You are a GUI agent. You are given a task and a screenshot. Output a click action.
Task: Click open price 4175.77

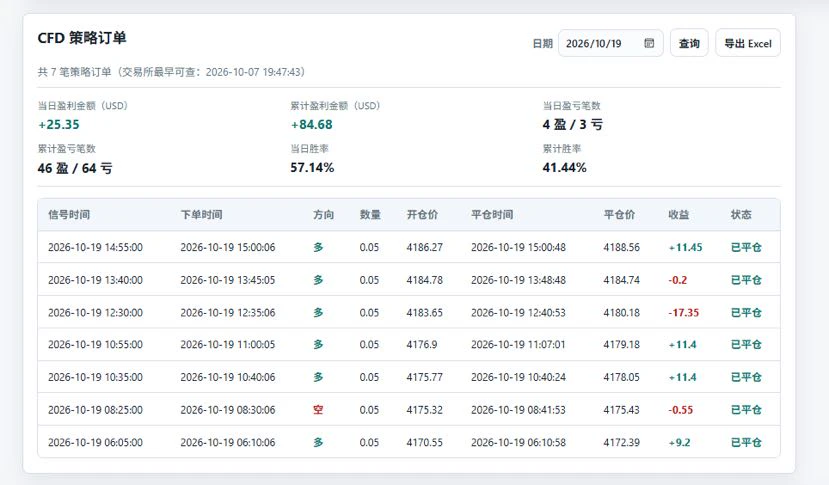point(425,378)
